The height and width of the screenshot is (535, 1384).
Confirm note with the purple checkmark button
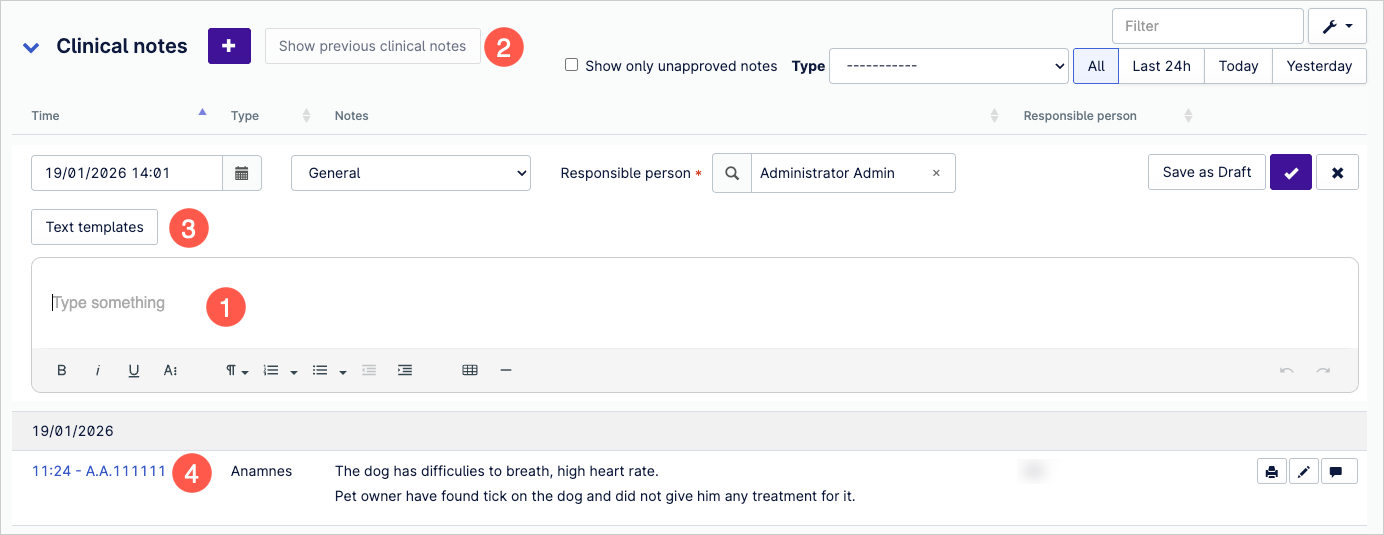[x=1291, y=173]
